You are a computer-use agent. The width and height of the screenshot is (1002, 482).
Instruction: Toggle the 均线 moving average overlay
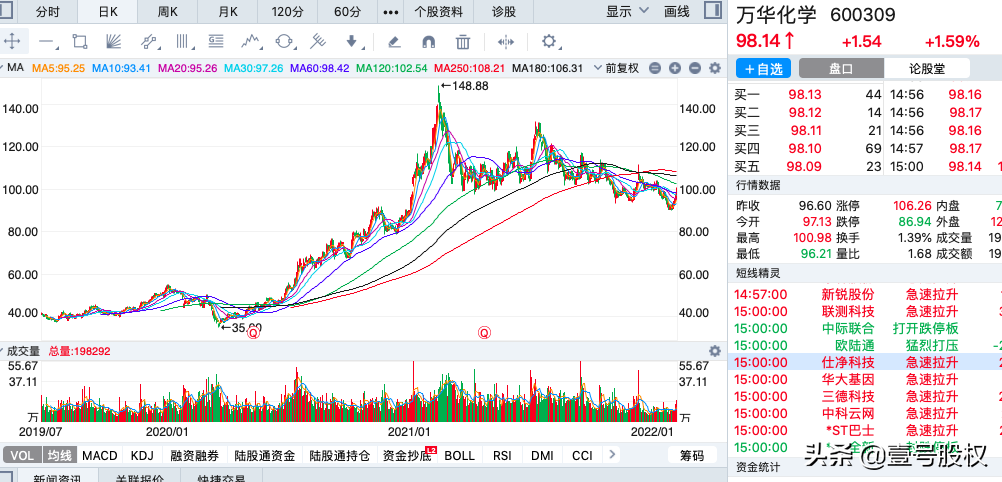[x=60, y=455]
